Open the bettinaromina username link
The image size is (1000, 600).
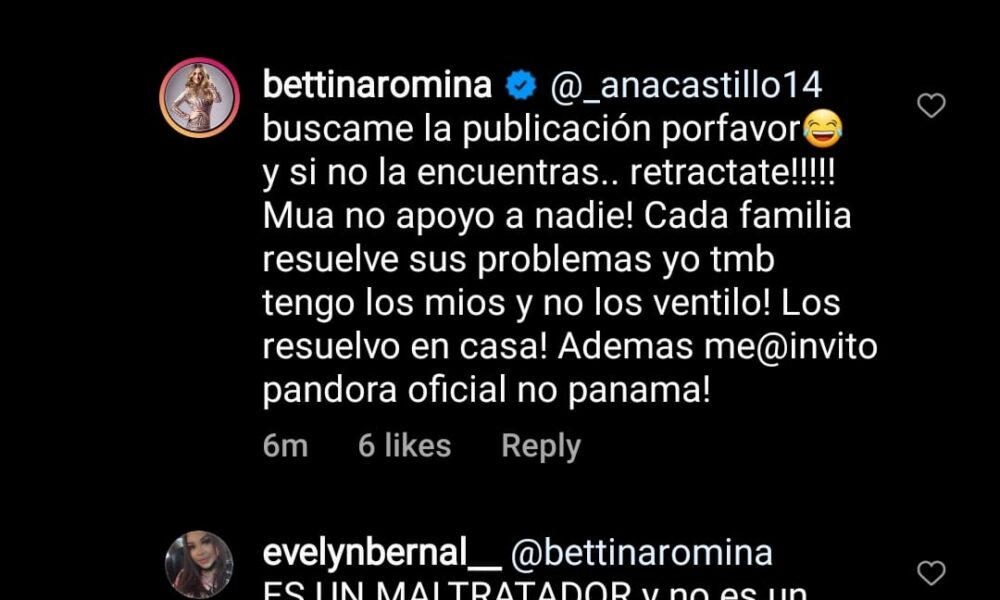pyautogui.click(x=377, y=85)
